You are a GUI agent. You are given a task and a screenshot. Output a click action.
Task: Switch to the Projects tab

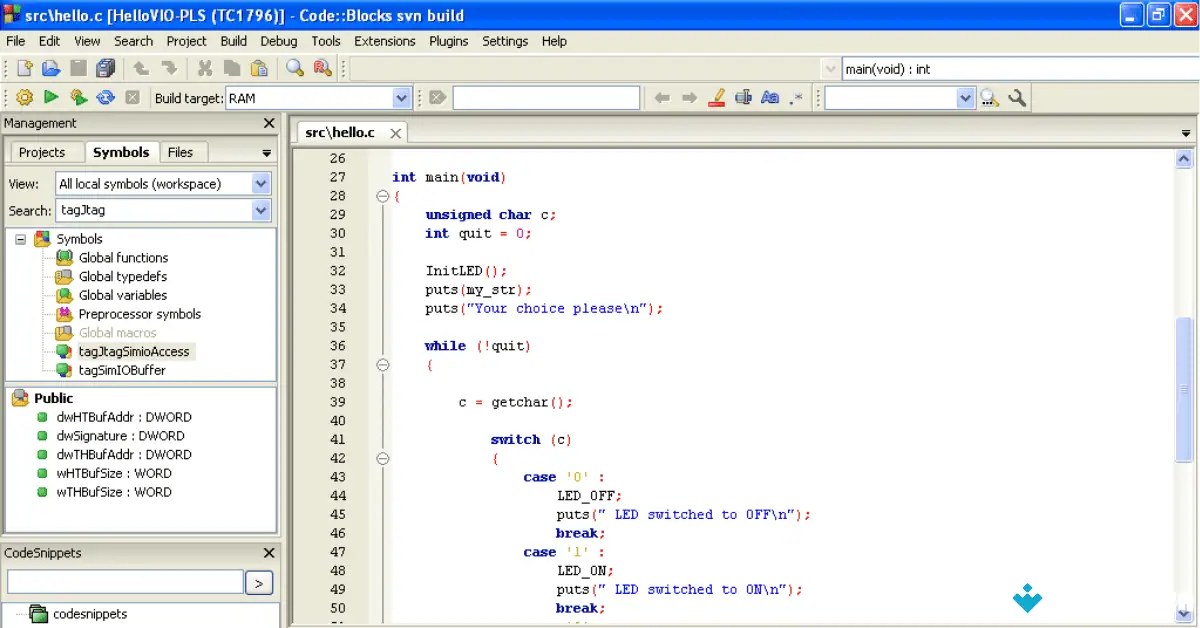[45, 152]
